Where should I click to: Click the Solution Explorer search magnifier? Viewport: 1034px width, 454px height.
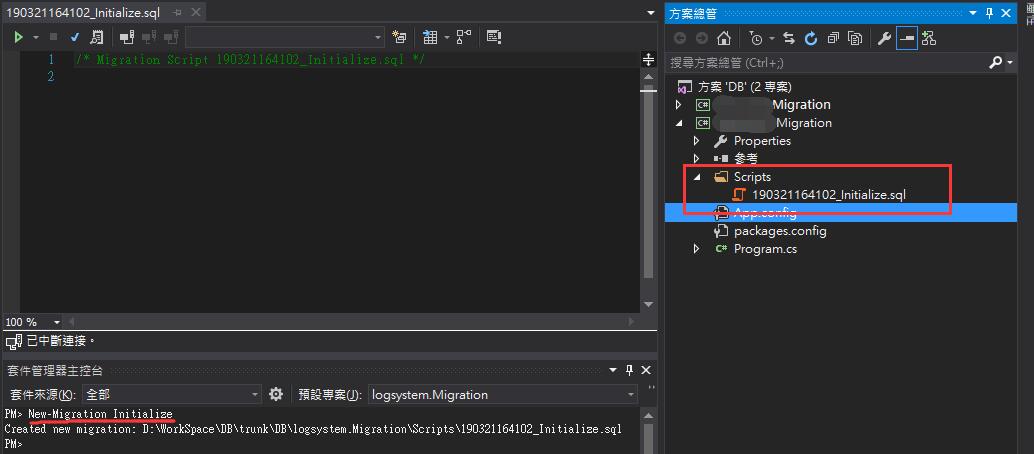click(995, 63)
